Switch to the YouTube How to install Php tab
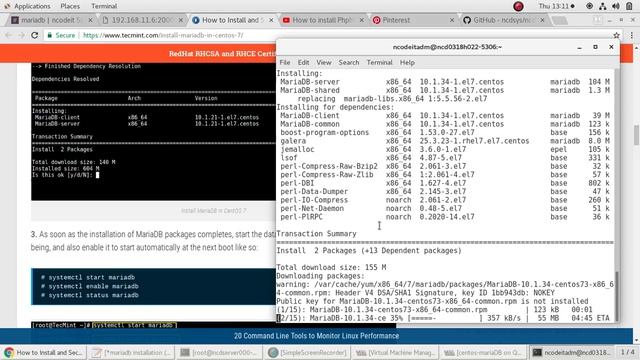Viewport: 640px width, 360px height. coord(322,20)
